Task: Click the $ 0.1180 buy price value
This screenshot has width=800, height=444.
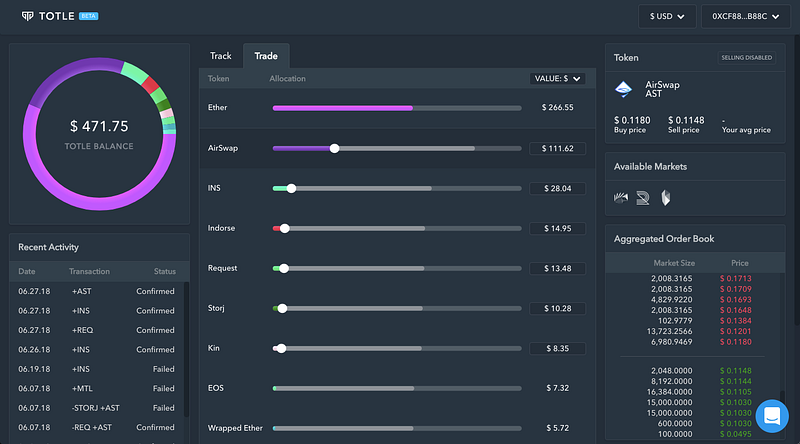Action: pyautogui.click(x=632, y=120)
